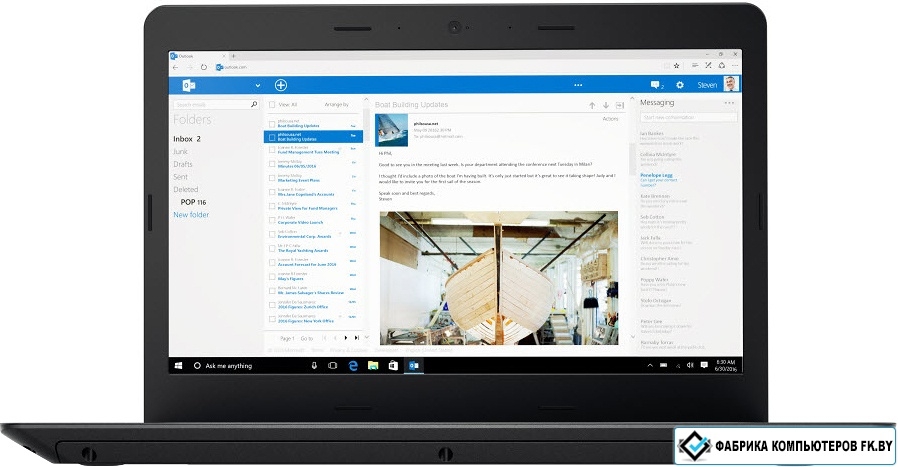Go back with the browser back arrow
Viewport: 898px width, 467px height.
[x=176, y=67]
